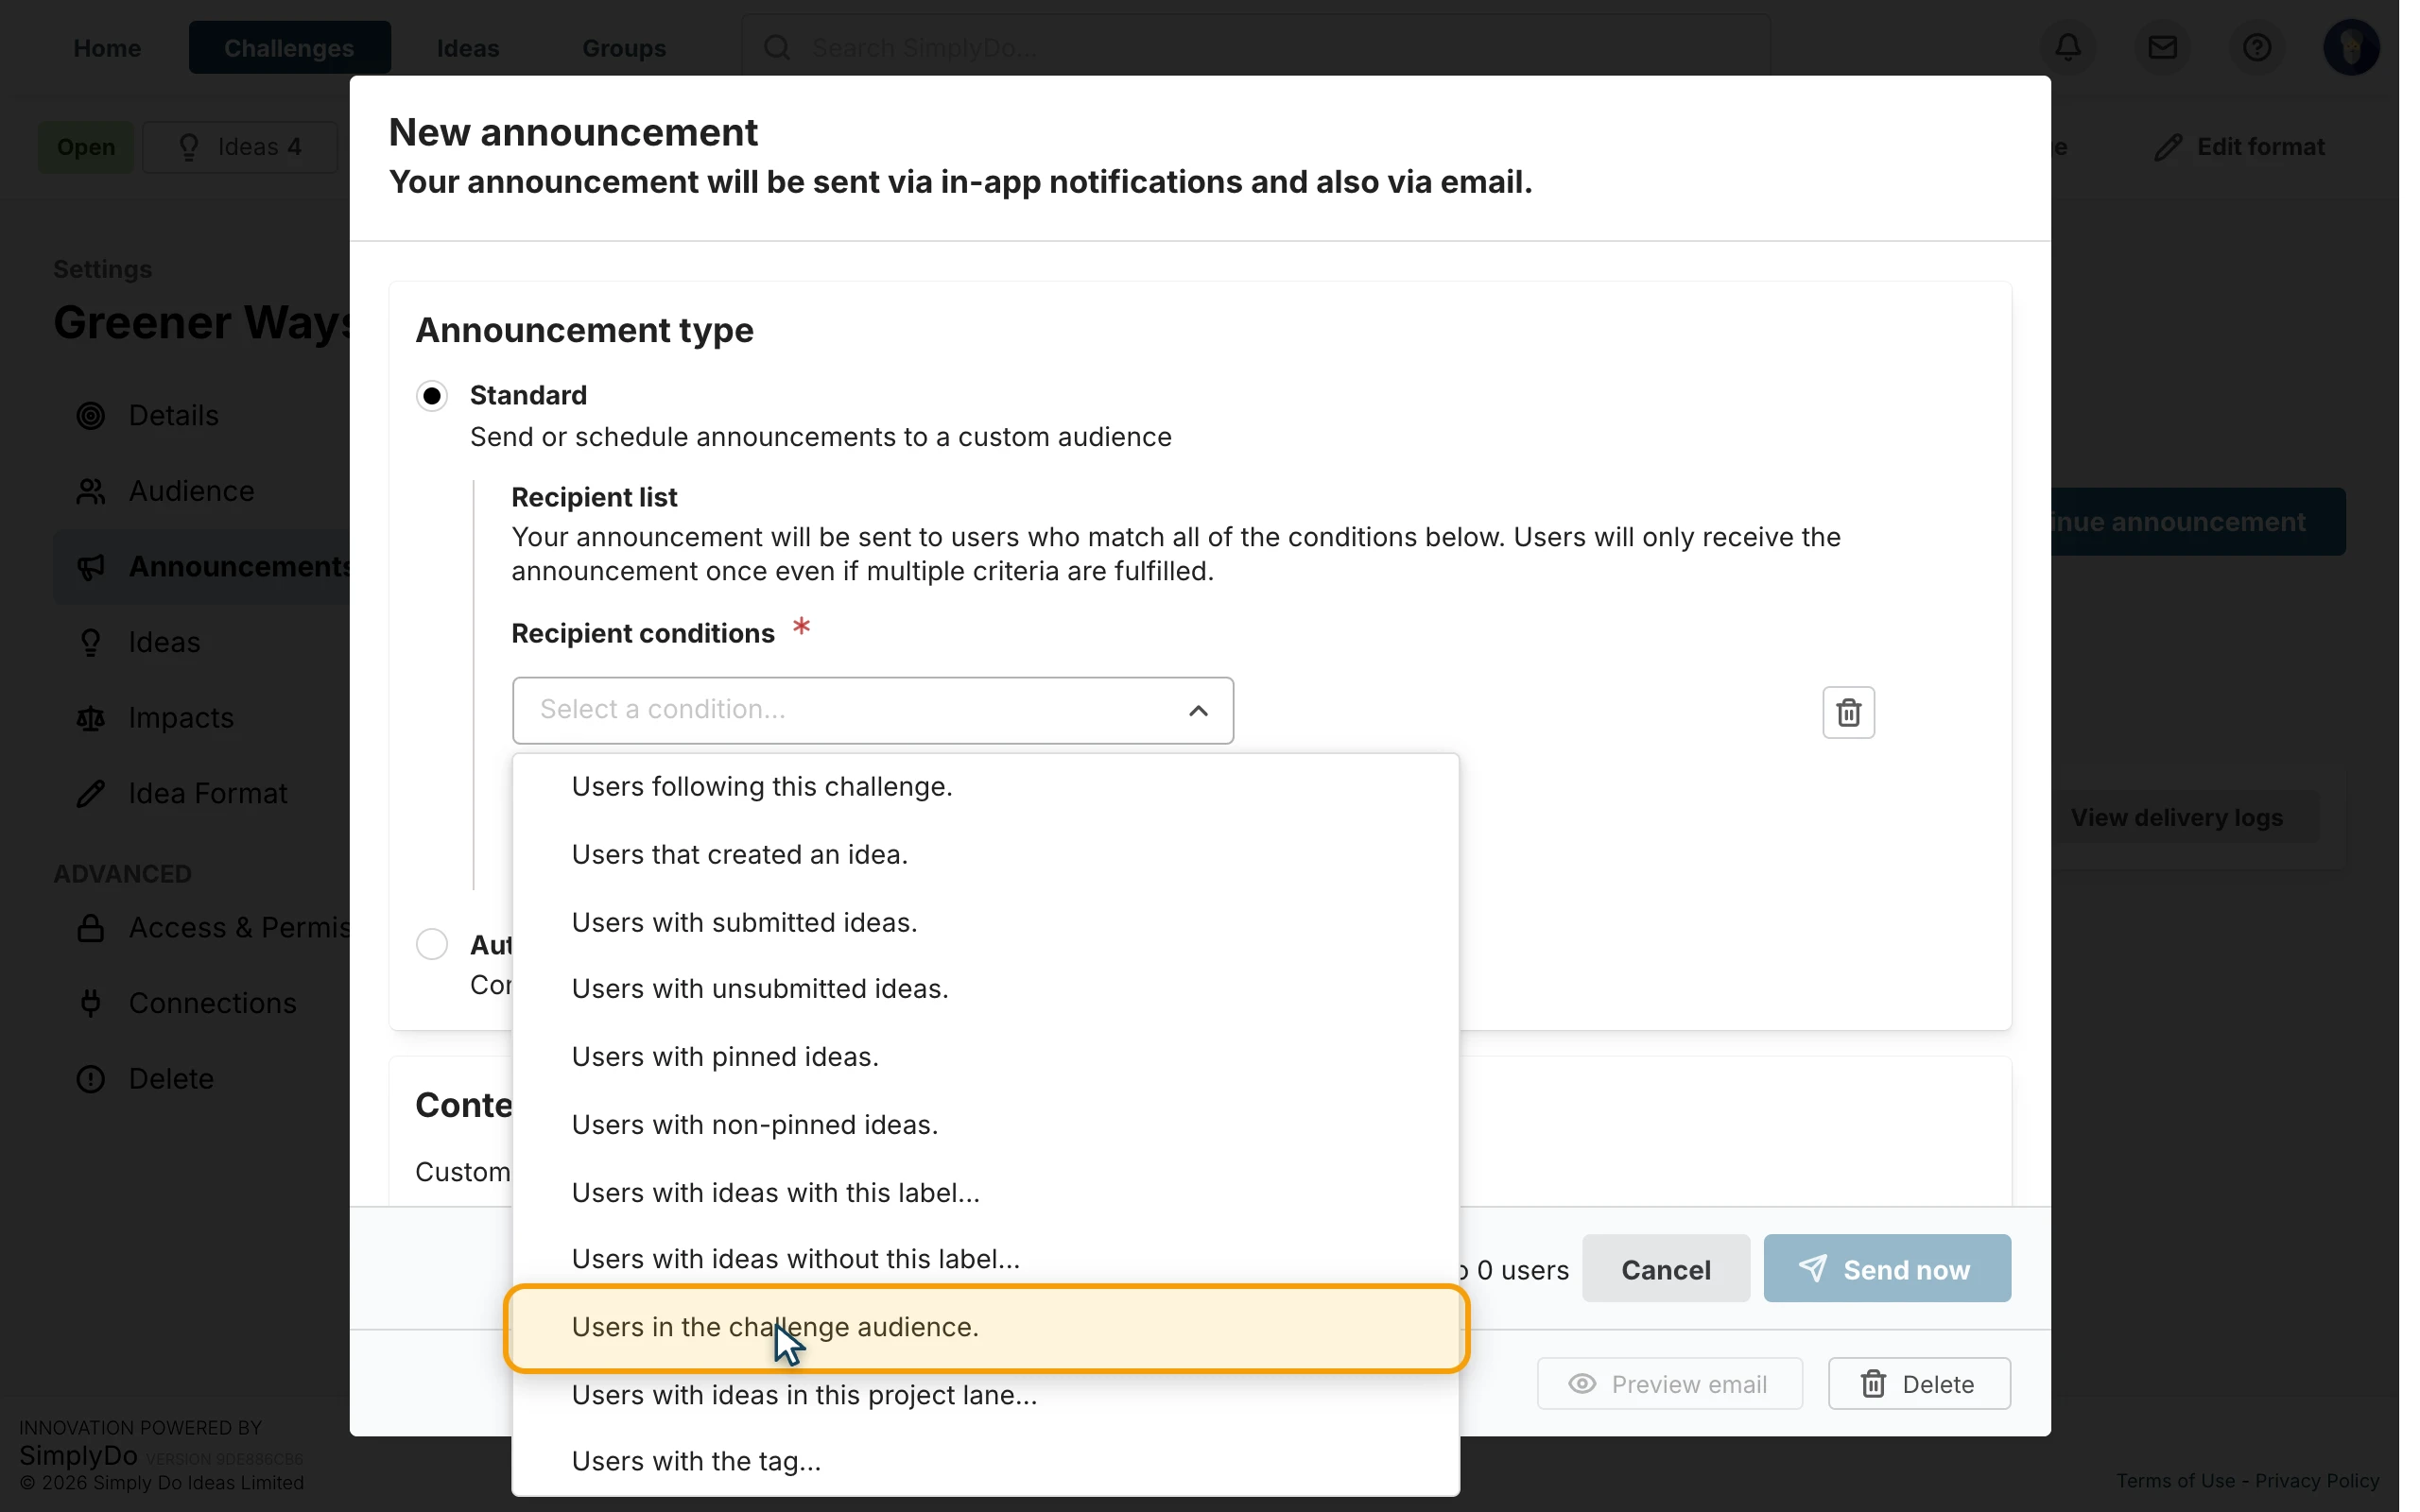Screen dimensions: 2420x1512
Task: Pick Users with ideas with this label
Action: tap(985, 1193)
